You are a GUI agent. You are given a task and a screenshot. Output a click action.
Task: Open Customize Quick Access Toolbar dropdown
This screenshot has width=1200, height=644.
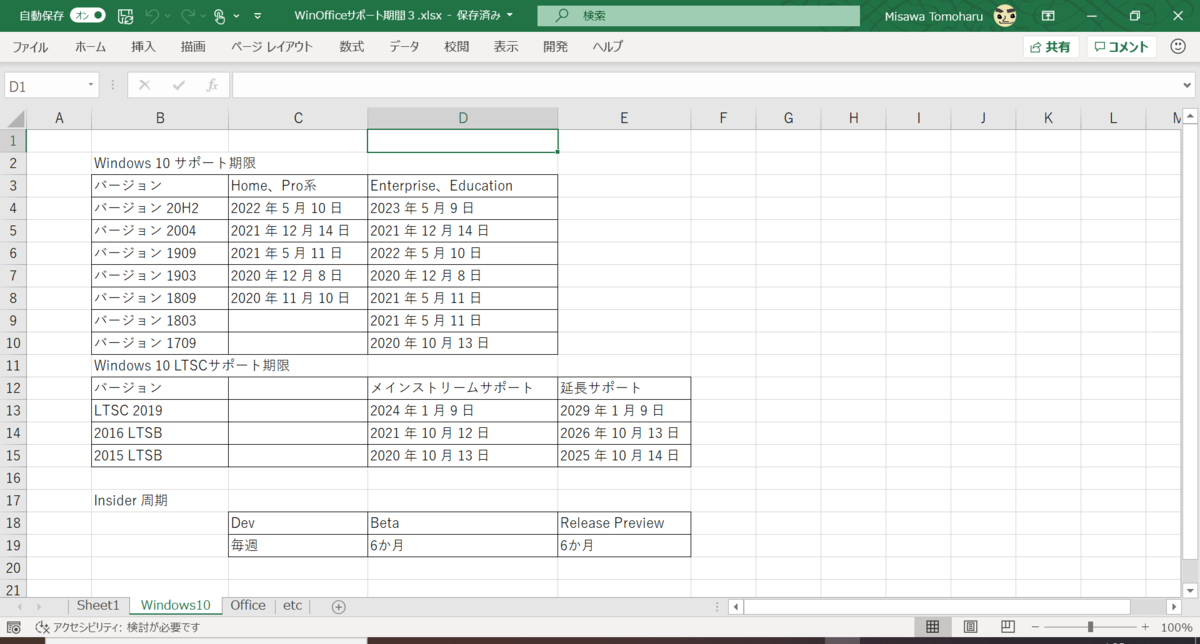(258, 17)
